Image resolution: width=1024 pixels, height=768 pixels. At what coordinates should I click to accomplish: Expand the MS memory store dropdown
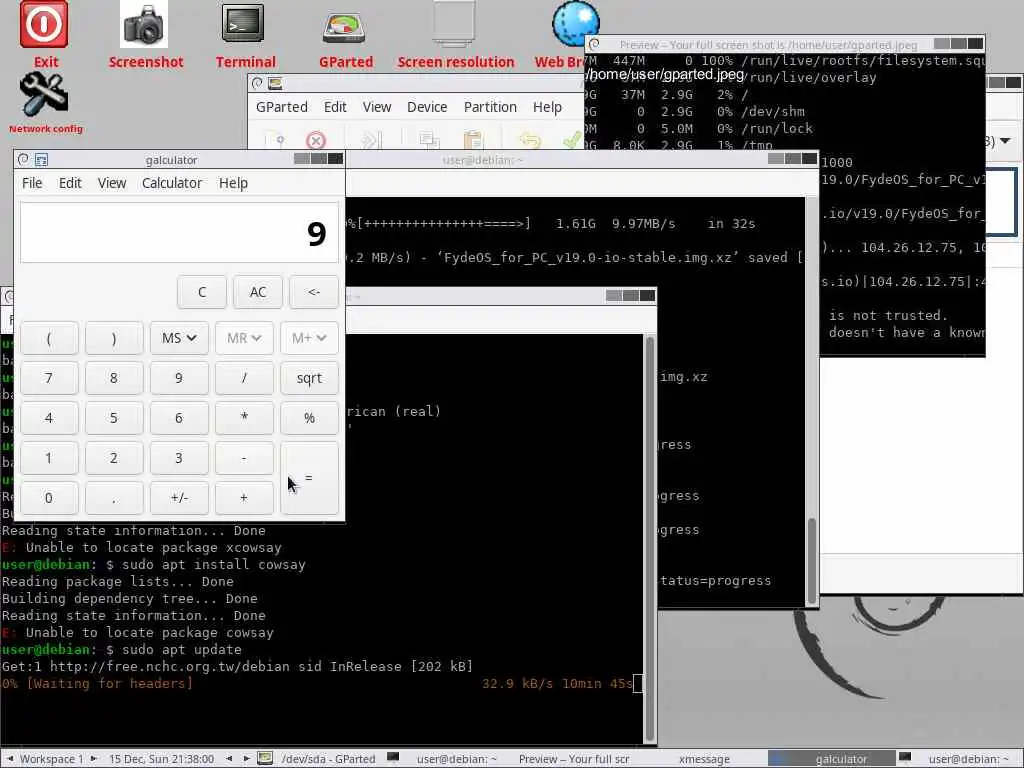(179, 338)
